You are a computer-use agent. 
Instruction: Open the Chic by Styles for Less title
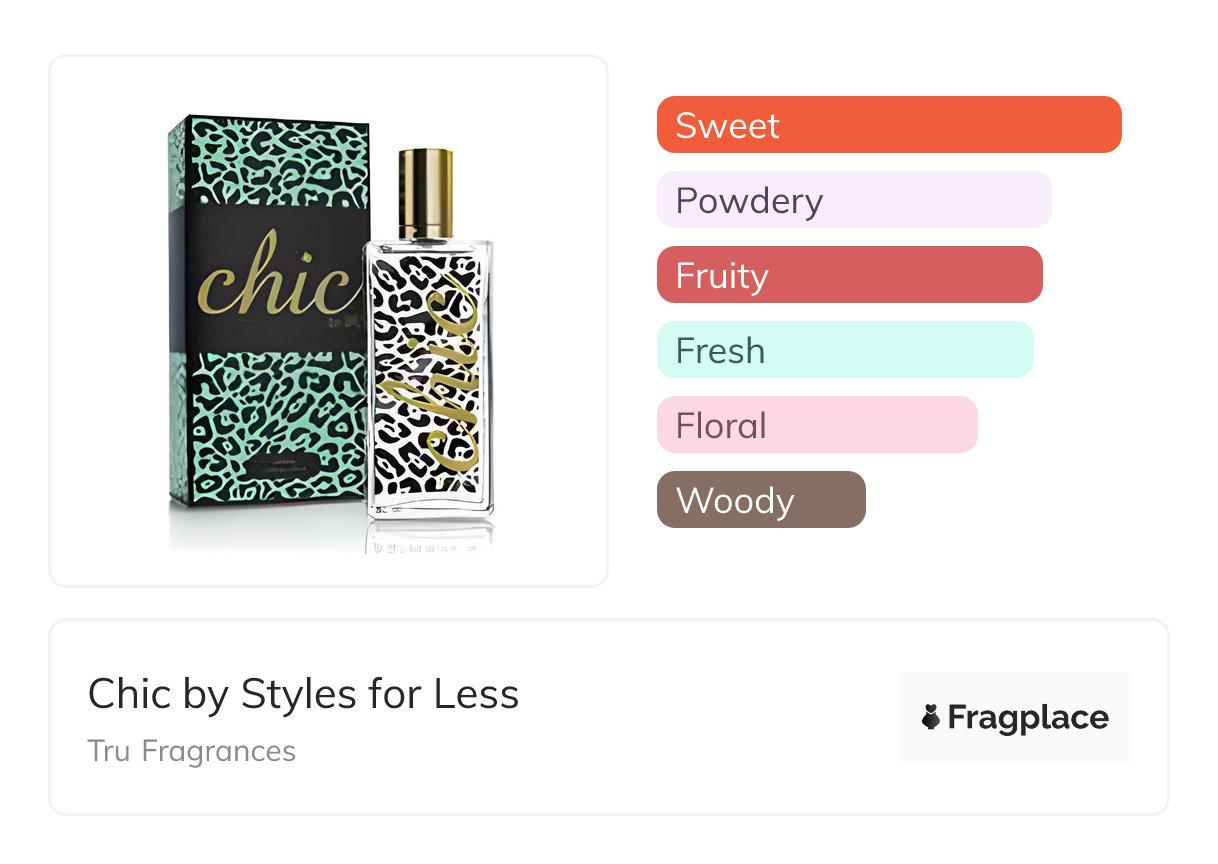[x=303, y=694]
